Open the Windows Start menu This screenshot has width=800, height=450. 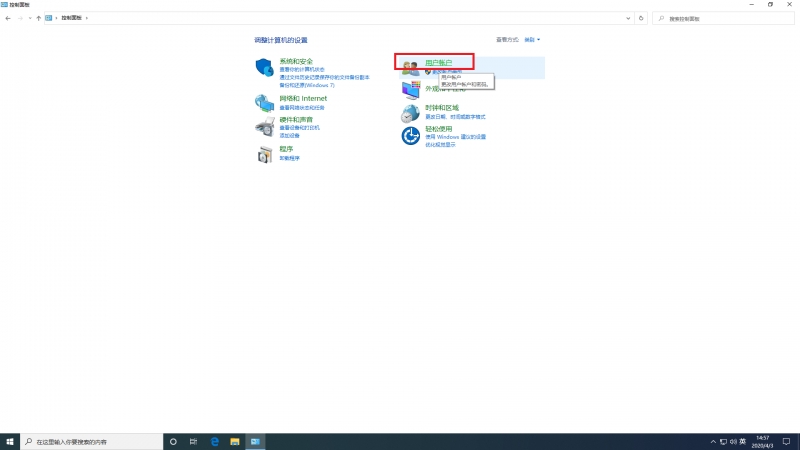point(10,442)
